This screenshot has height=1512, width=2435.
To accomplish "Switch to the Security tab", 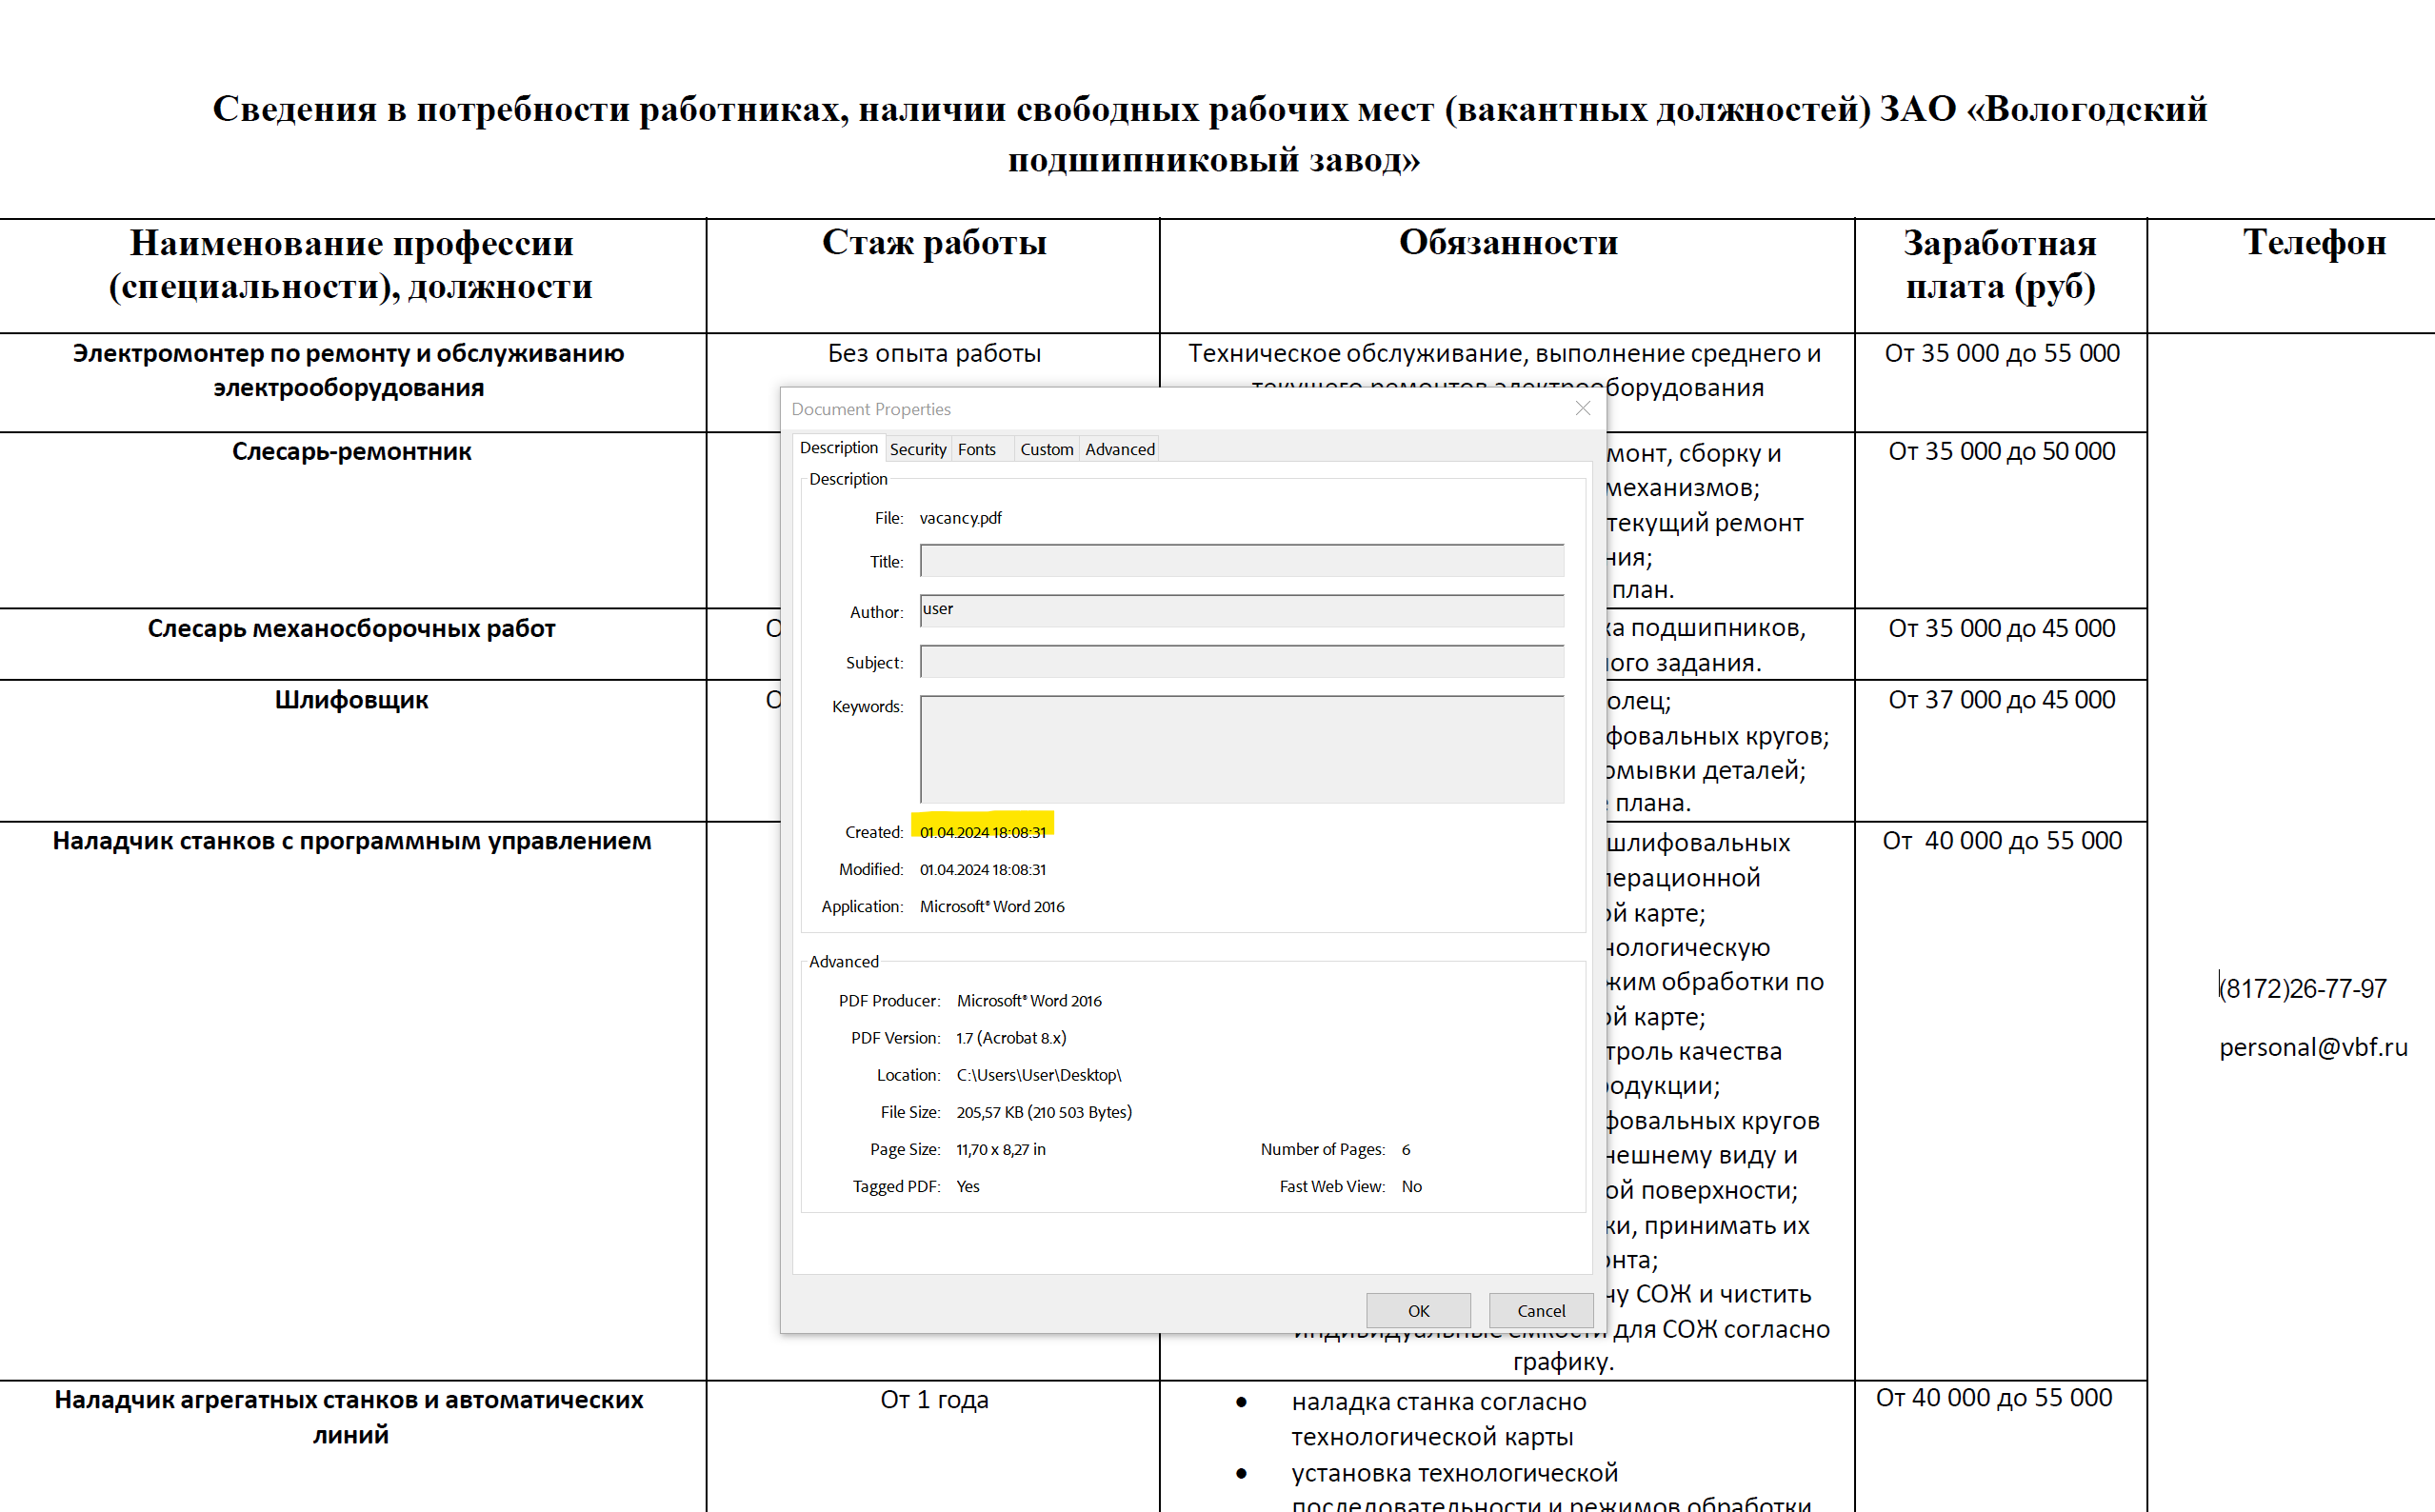I will tap(917, 449).
